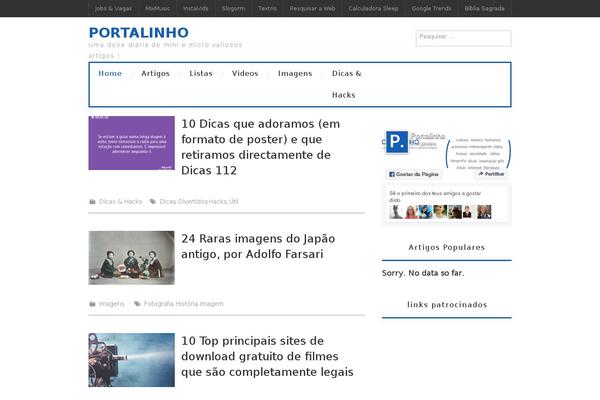Click the site tagline 'uma dose diária'
Viewport: 600px width, 400px height.
point(165,50)
